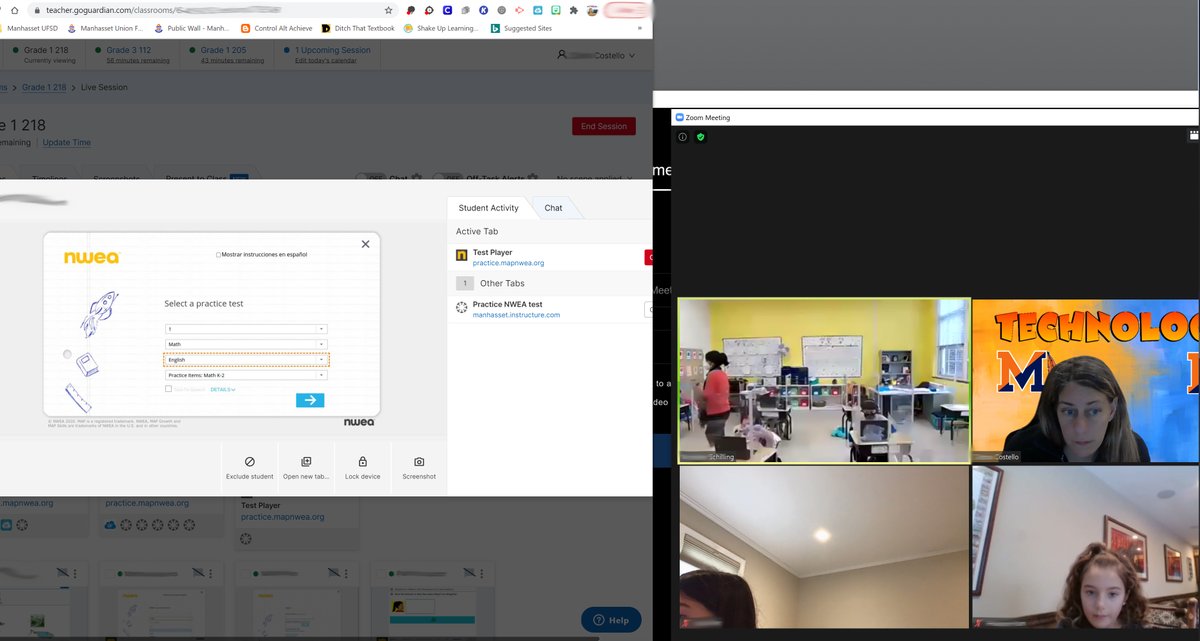Open the Control Alt Achieve bookmark

[x=277, y=28]
